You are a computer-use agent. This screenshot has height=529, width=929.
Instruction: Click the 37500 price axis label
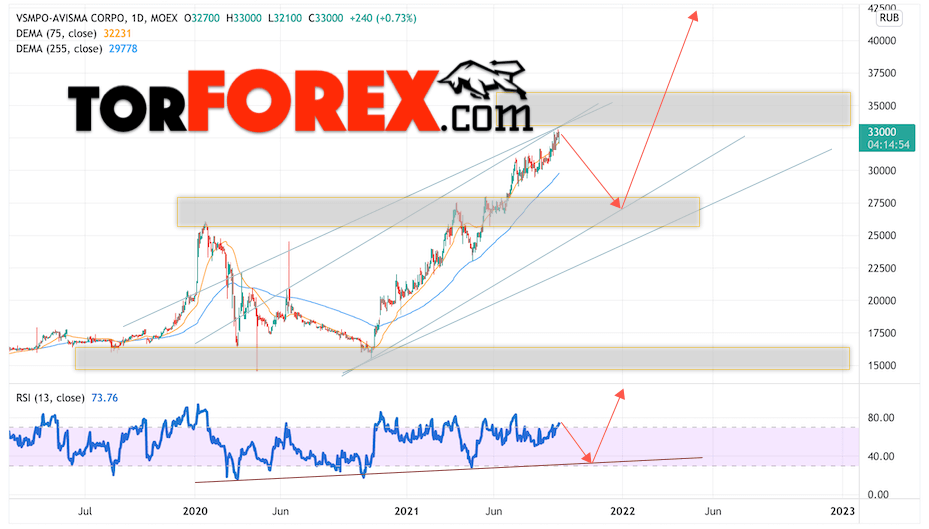(x=882, y=73)
